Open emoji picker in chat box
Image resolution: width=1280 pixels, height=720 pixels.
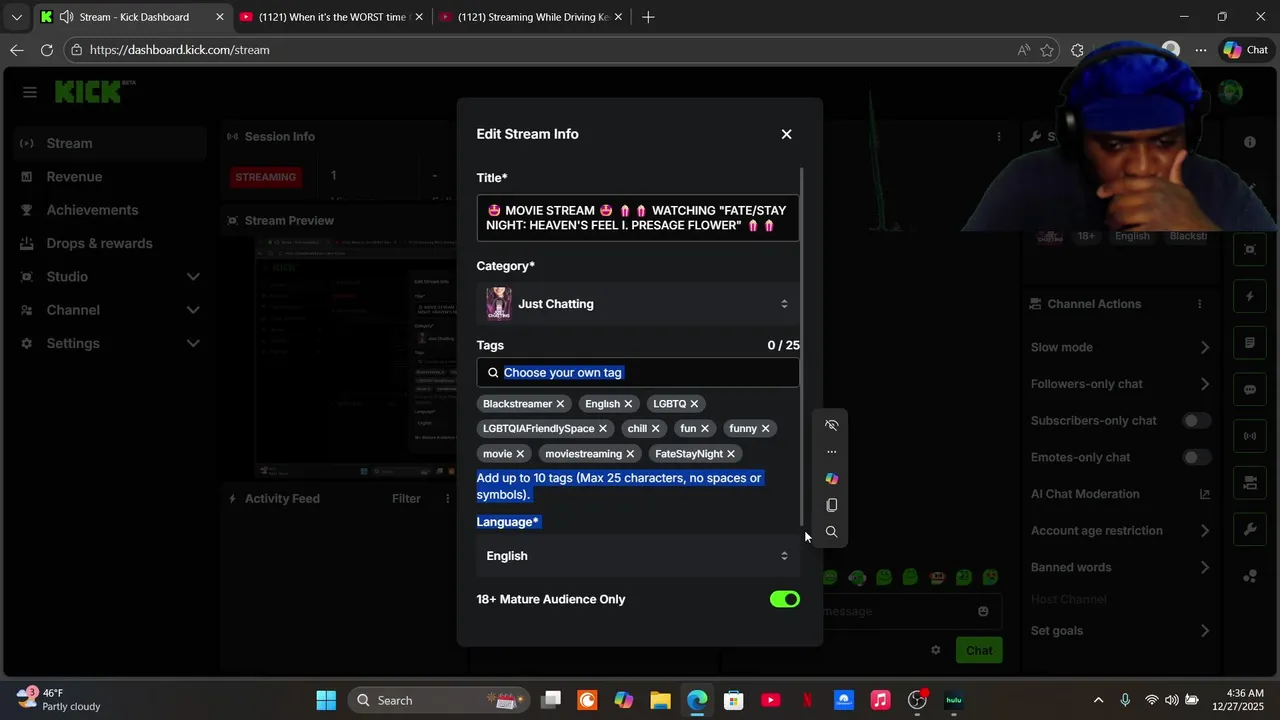pos(983,611)
